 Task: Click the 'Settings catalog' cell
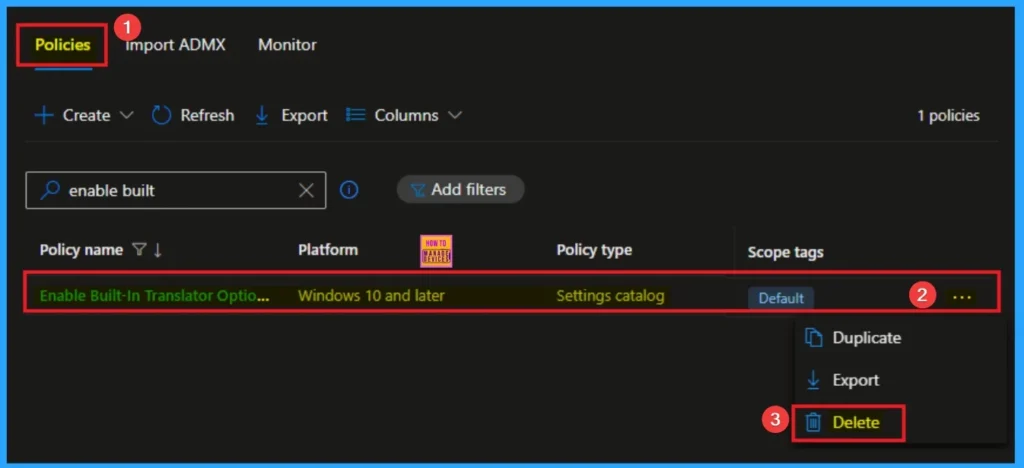(x=610, y=296)
